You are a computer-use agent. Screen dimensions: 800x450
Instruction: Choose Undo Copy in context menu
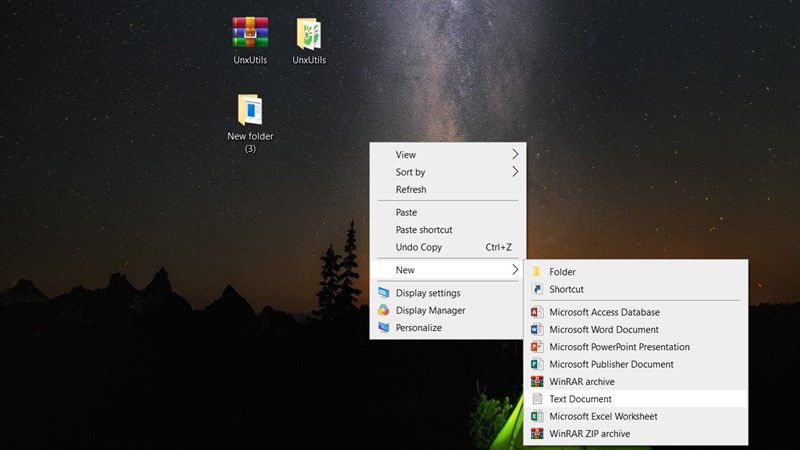coord(418,247)
